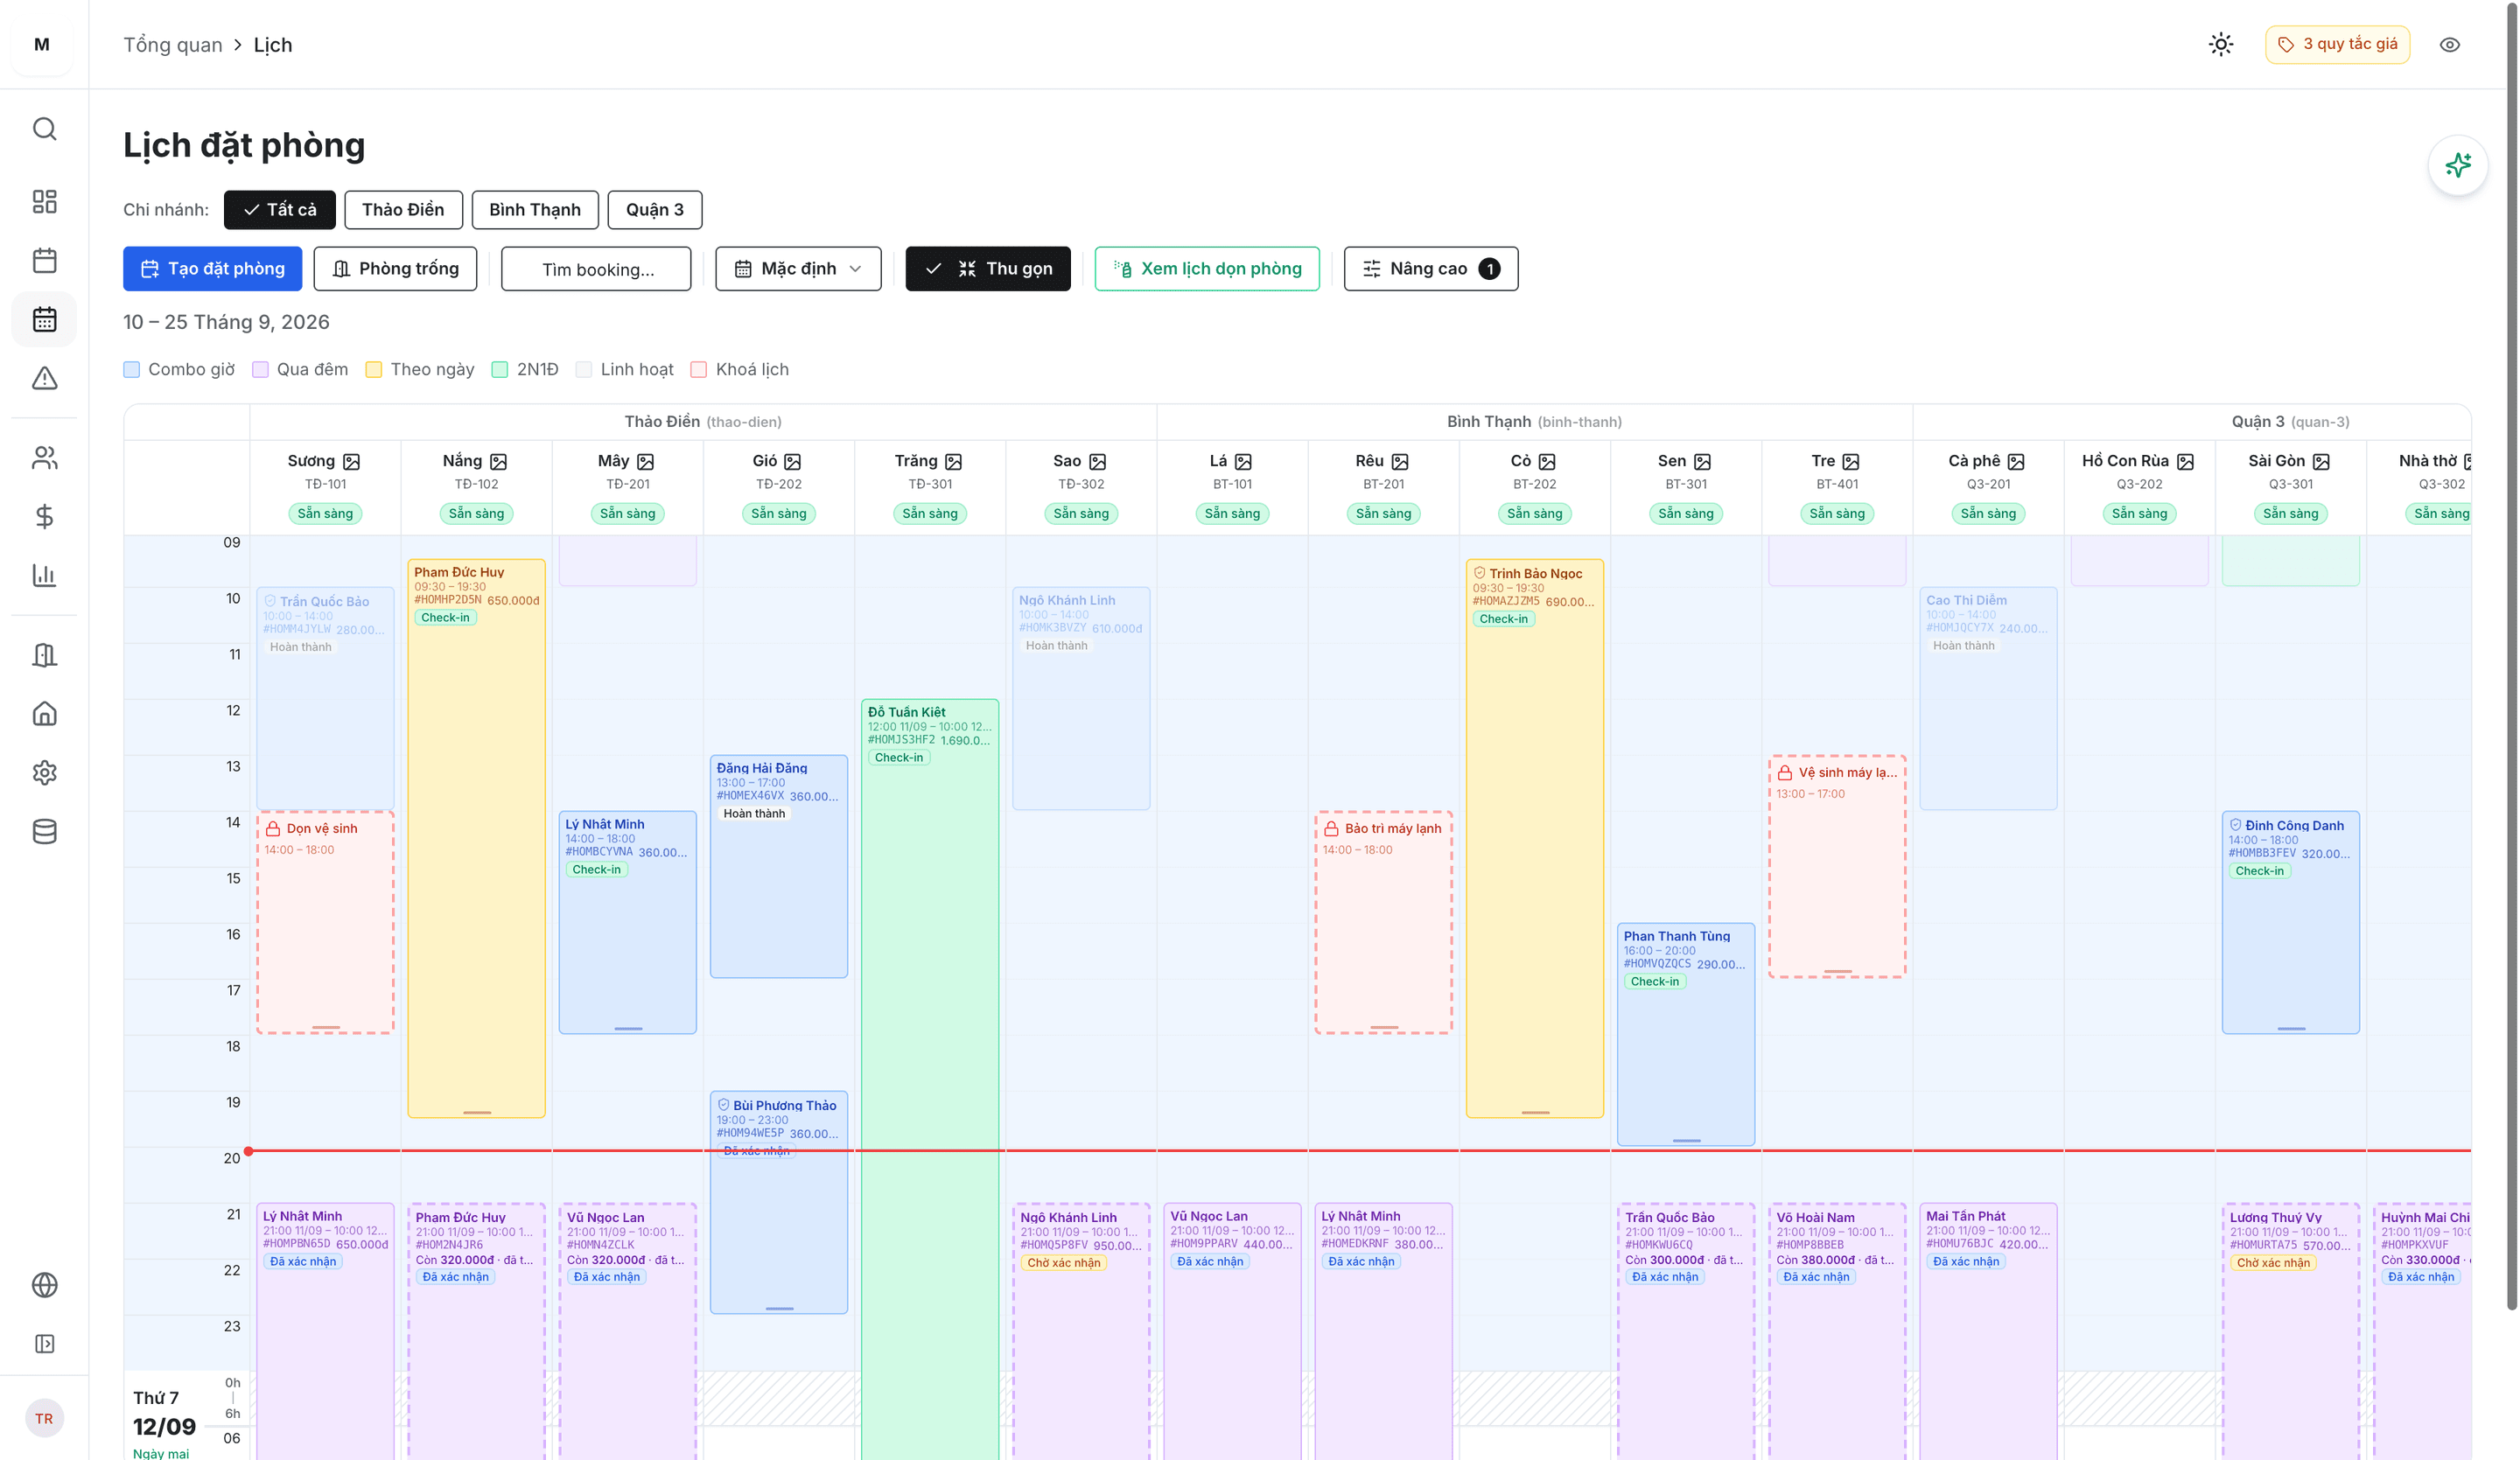Click the AI sparkle assistant button
The width and height of the screenshot is (2520, 1460).
click(2457, 165)
